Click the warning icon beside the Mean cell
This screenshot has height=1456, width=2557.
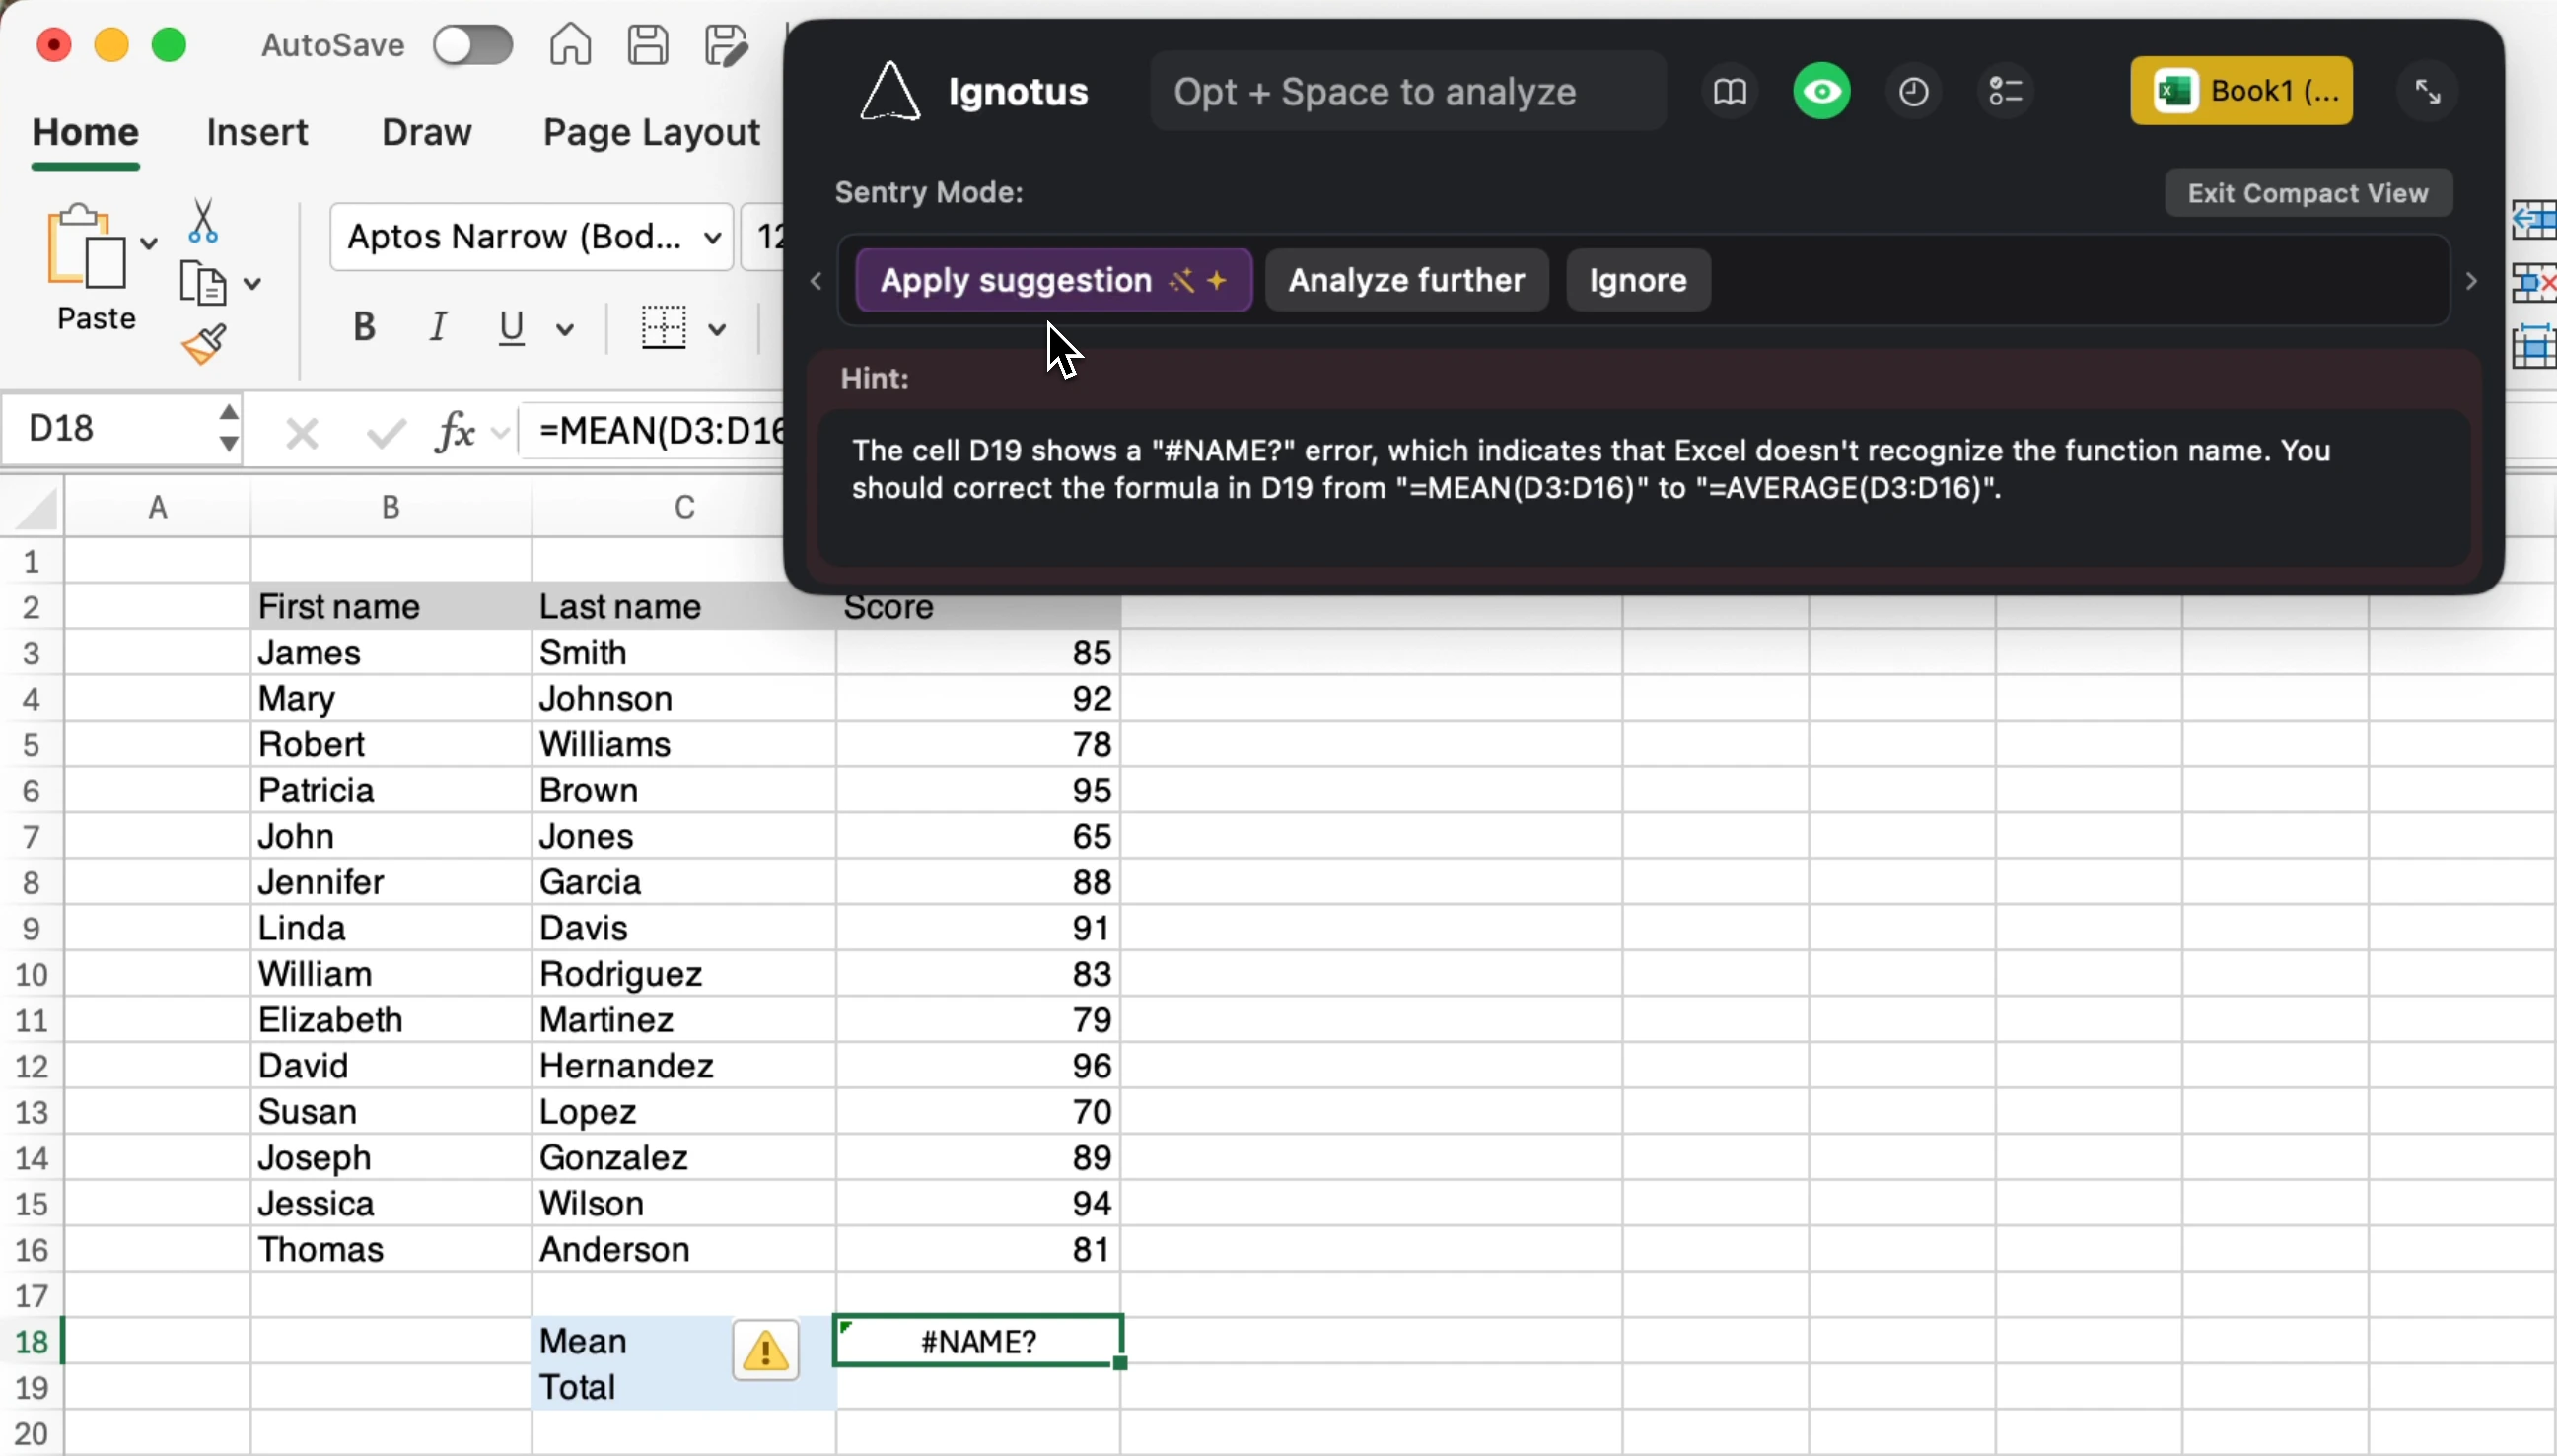pos(765,1350)
